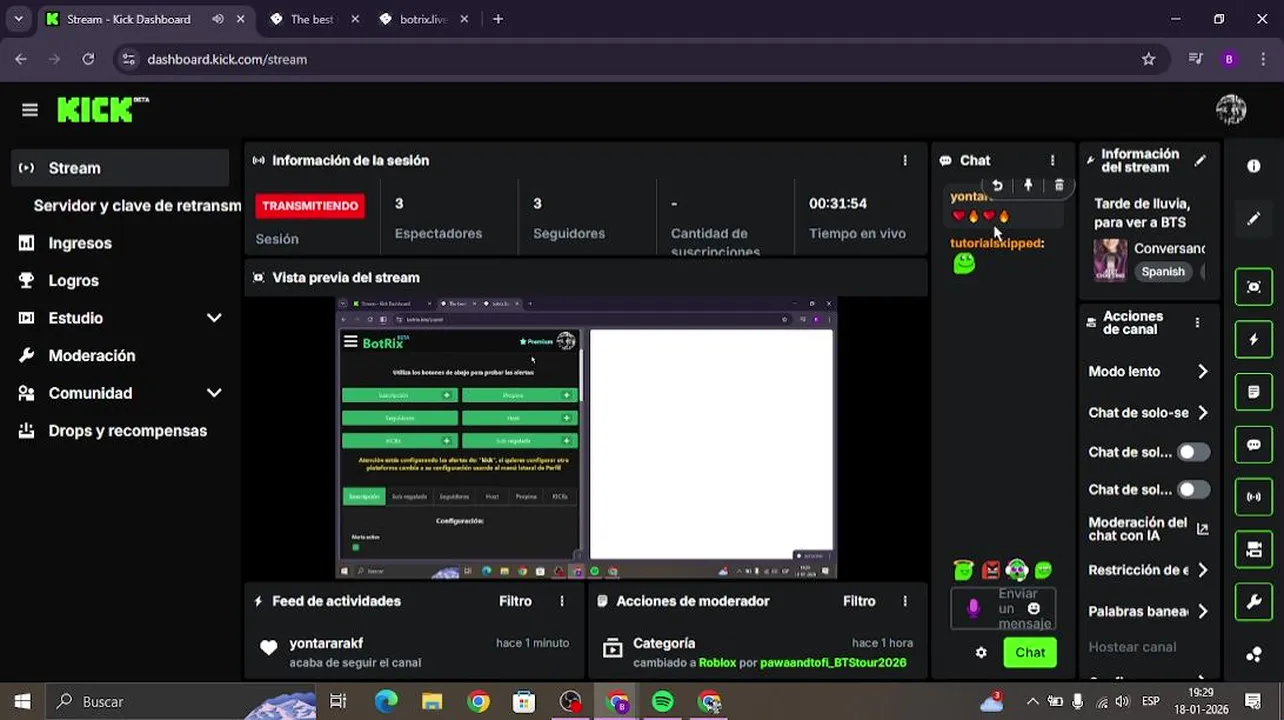
Task: Open Chat de solo-se chevron
Action: (x=1202, y=412)
